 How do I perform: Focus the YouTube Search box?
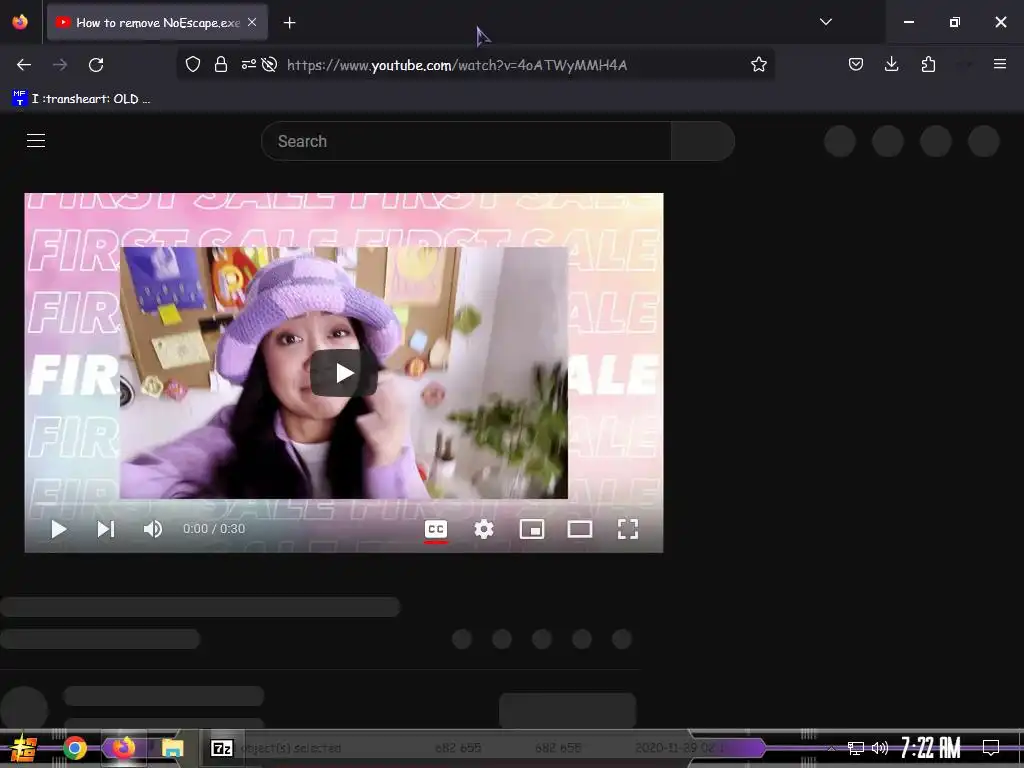pyautogui.click(x=466, y=141)
